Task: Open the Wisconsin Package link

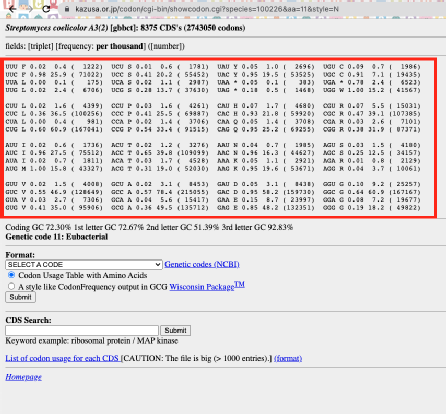Action: click(207, 286)
